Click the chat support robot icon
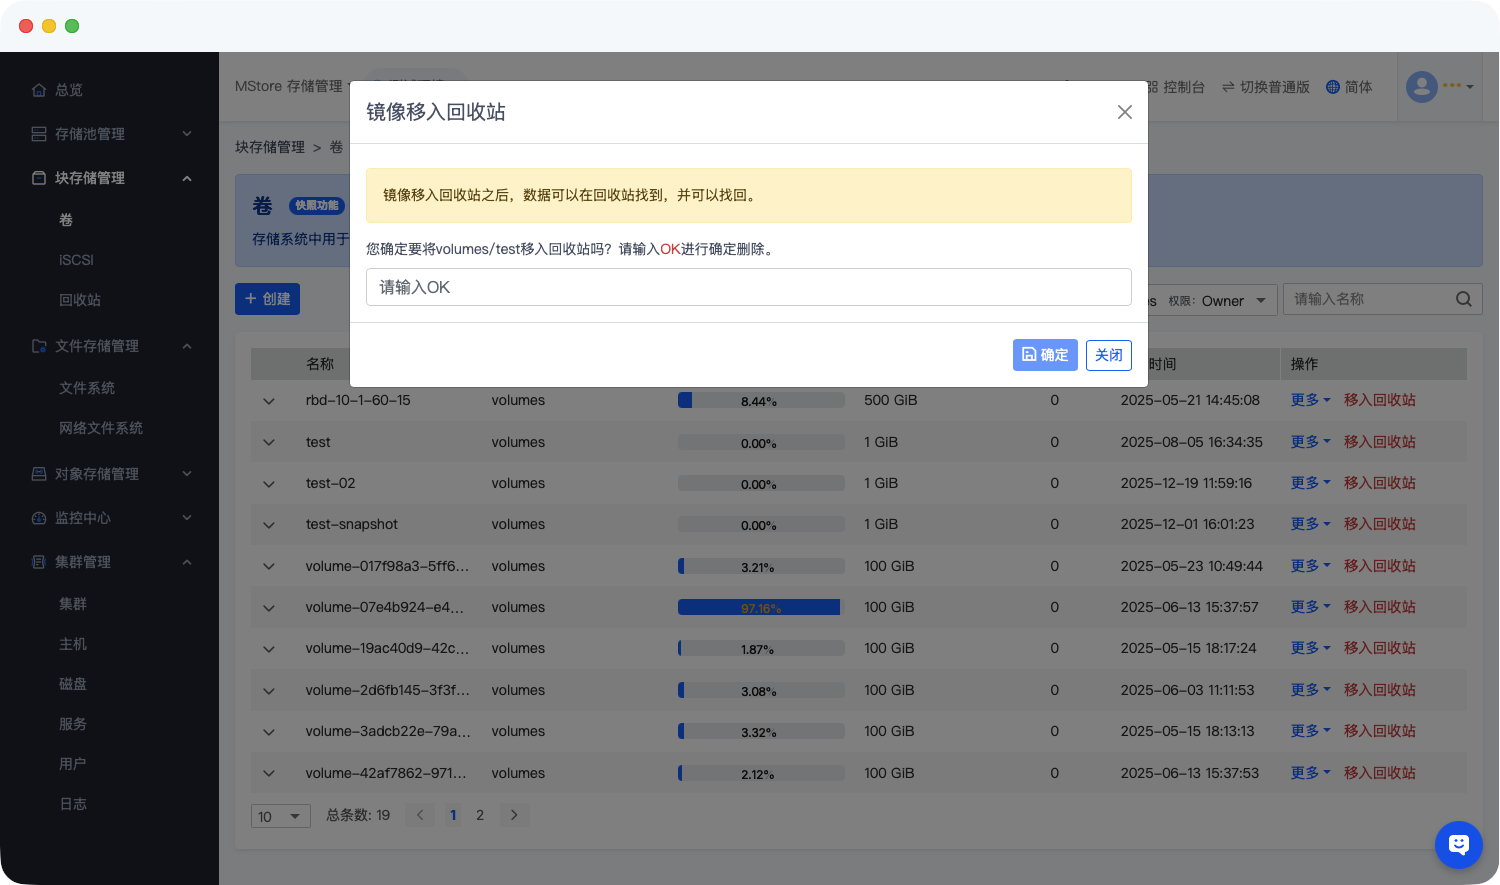 coord(1458,845)
